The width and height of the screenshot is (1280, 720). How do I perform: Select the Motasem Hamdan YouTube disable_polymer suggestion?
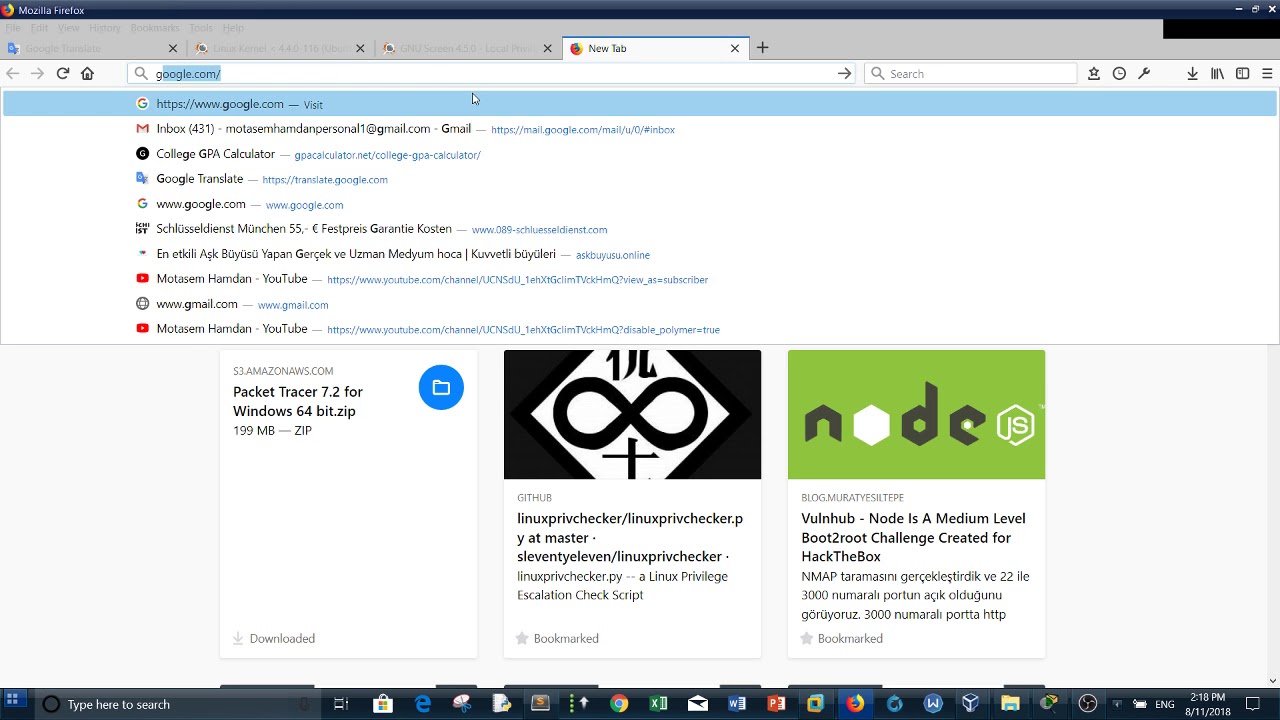click(640, 329)
